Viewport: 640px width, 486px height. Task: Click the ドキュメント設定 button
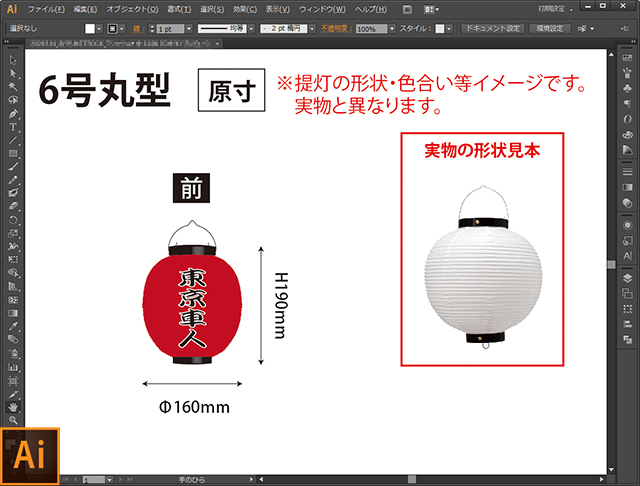[x=493, y=29]
